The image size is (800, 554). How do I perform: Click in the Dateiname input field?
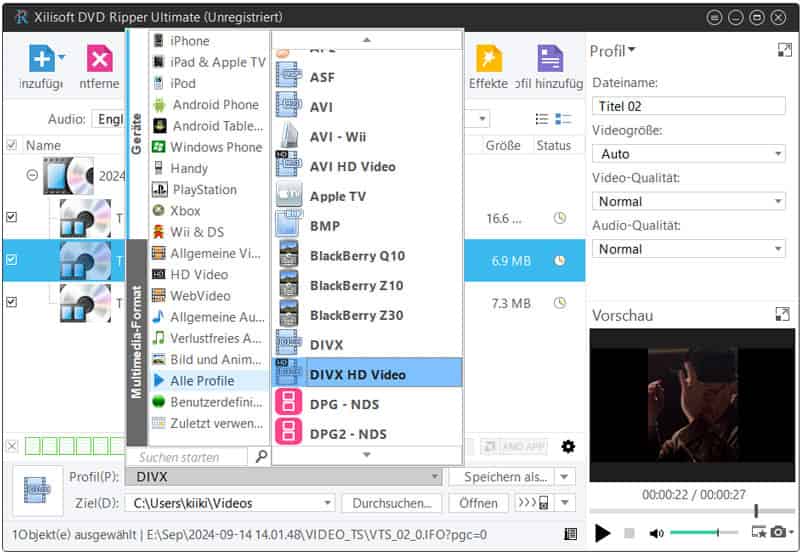click(689, 106)
